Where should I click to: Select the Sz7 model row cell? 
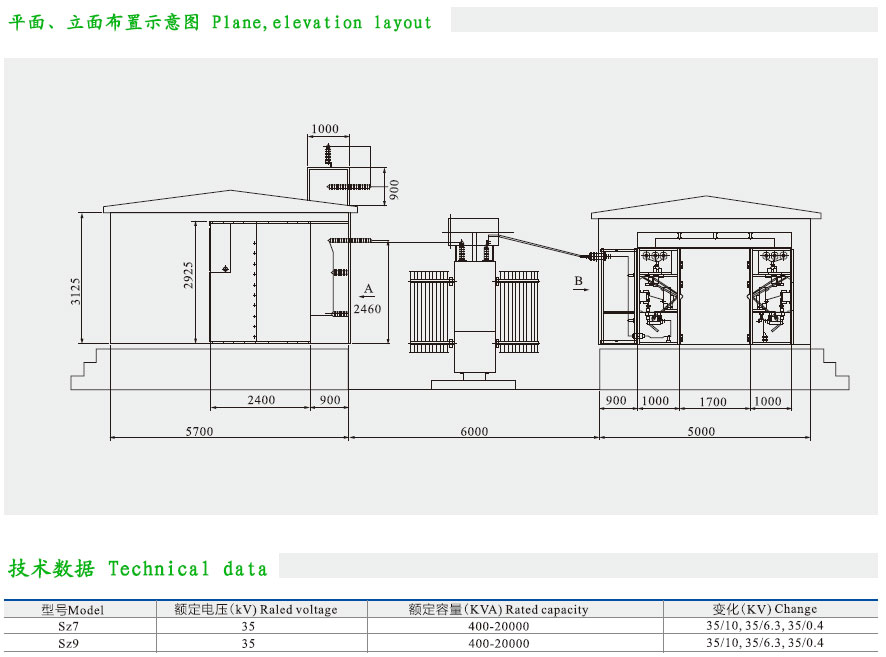(x=68, y=626)
